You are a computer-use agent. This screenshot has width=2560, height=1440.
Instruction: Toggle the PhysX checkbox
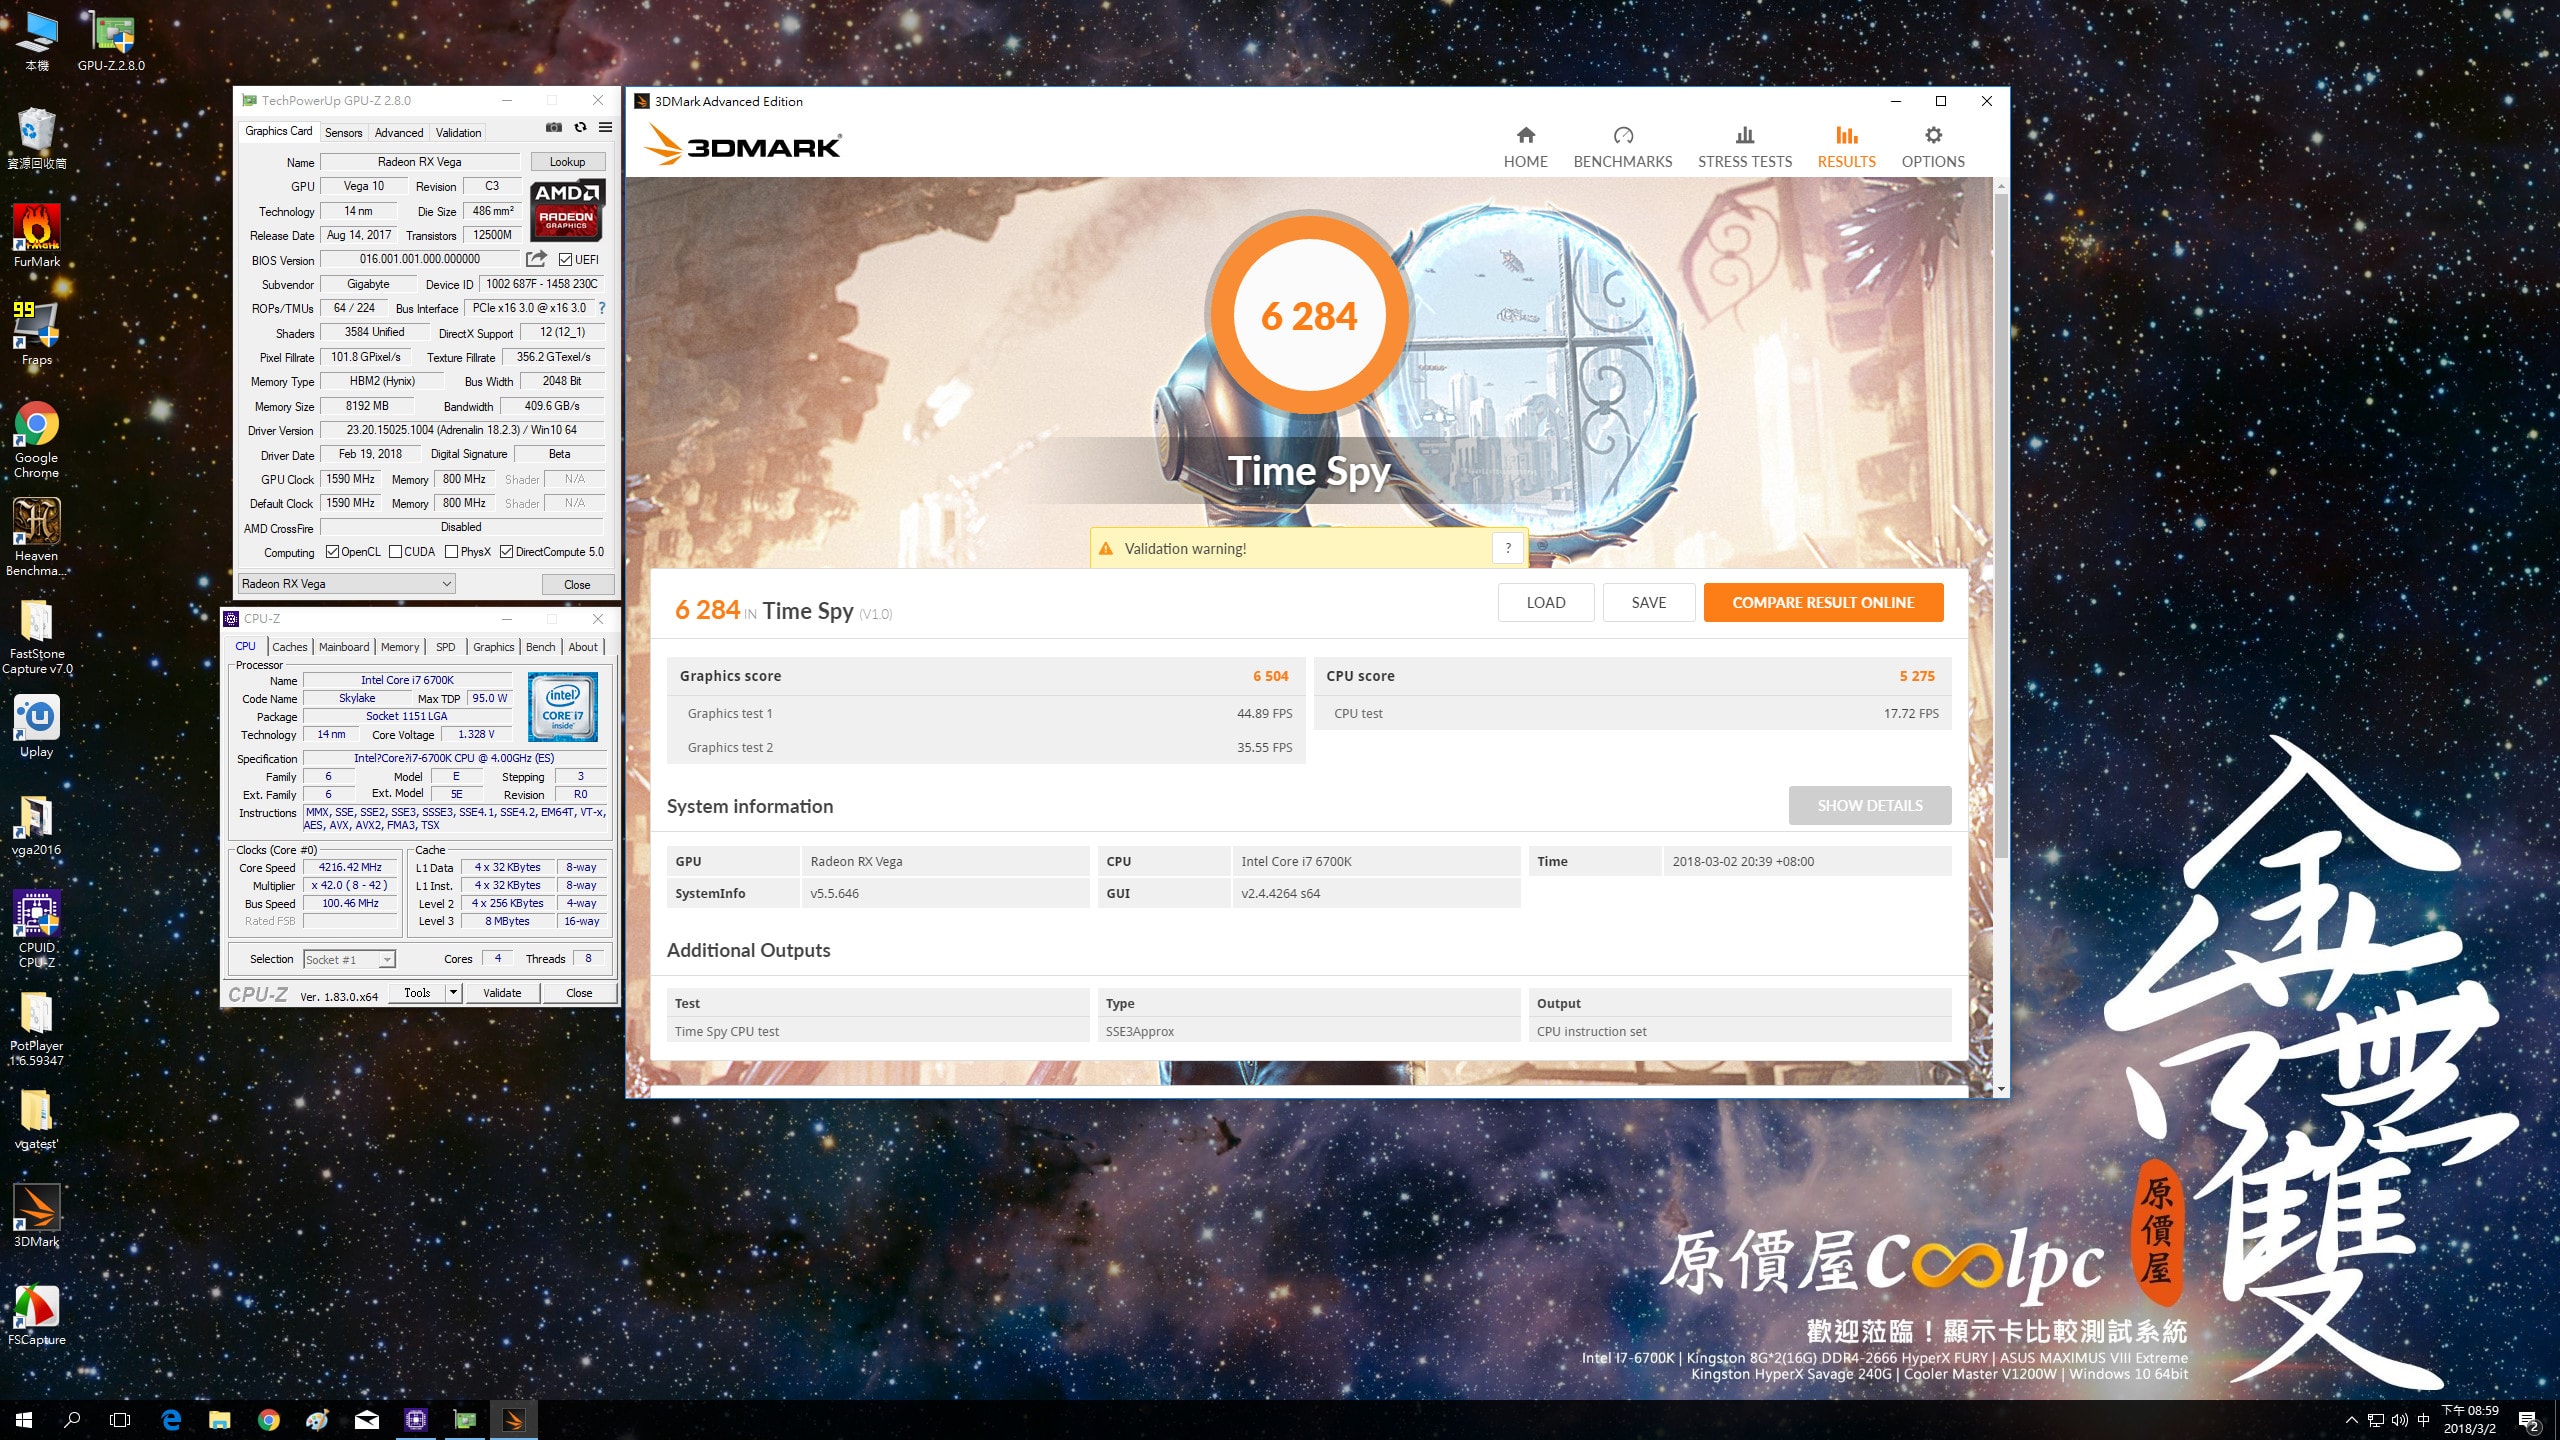pyautogui.click(x=452, y=552)
